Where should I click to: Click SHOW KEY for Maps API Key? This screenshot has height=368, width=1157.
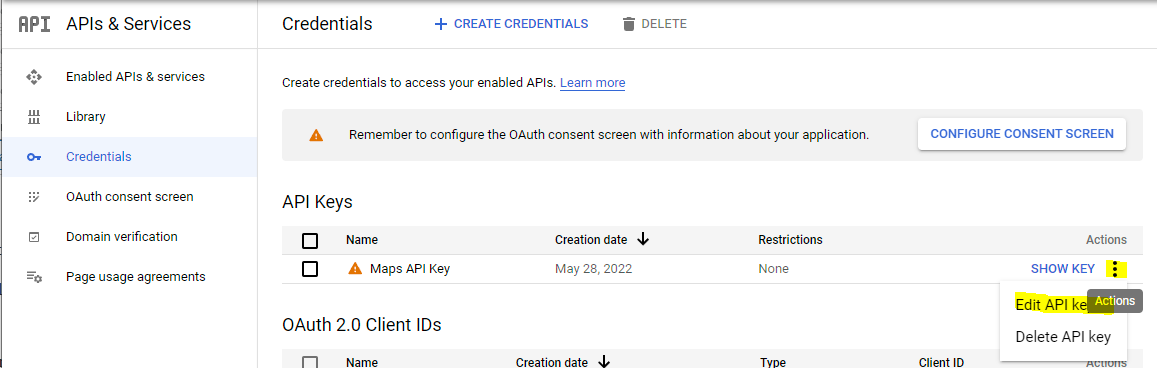coord(1063,269)
